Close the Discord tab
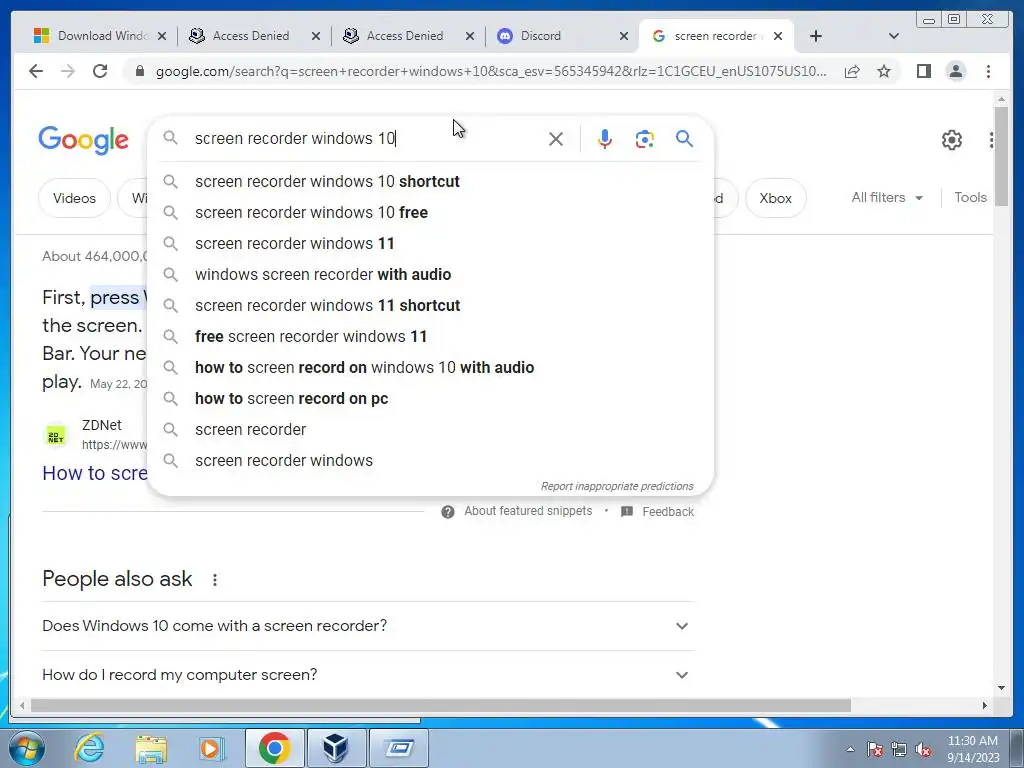1024x768 pixels. coord(624,36)
